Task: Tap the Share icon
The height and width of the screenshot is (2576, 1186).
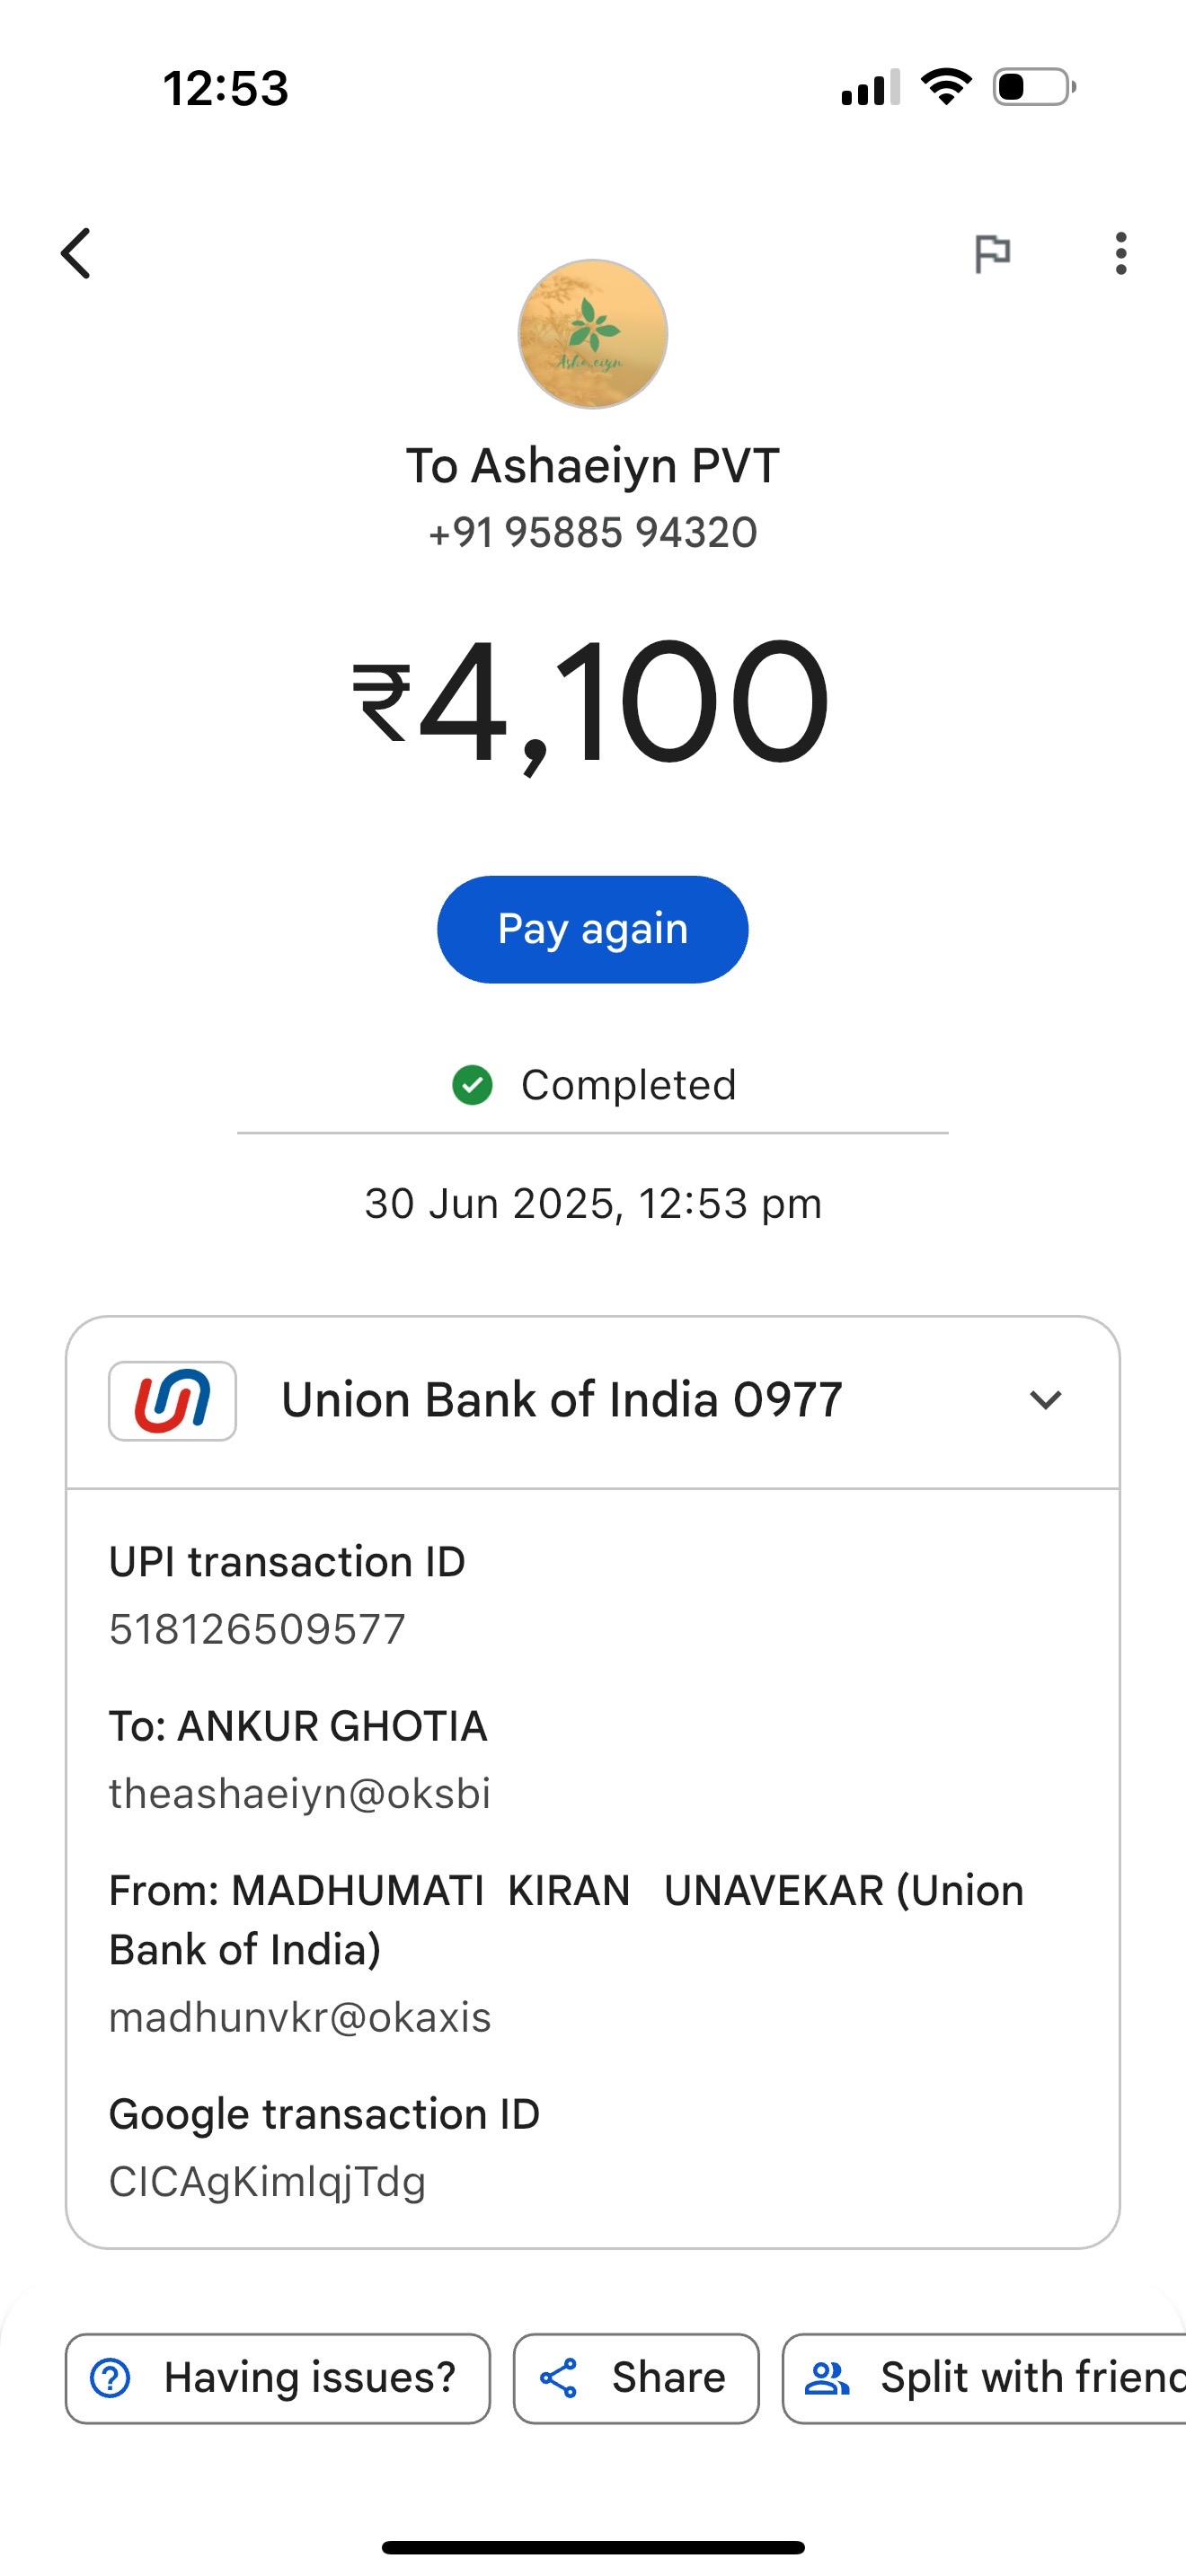Action: [558, 2378]
